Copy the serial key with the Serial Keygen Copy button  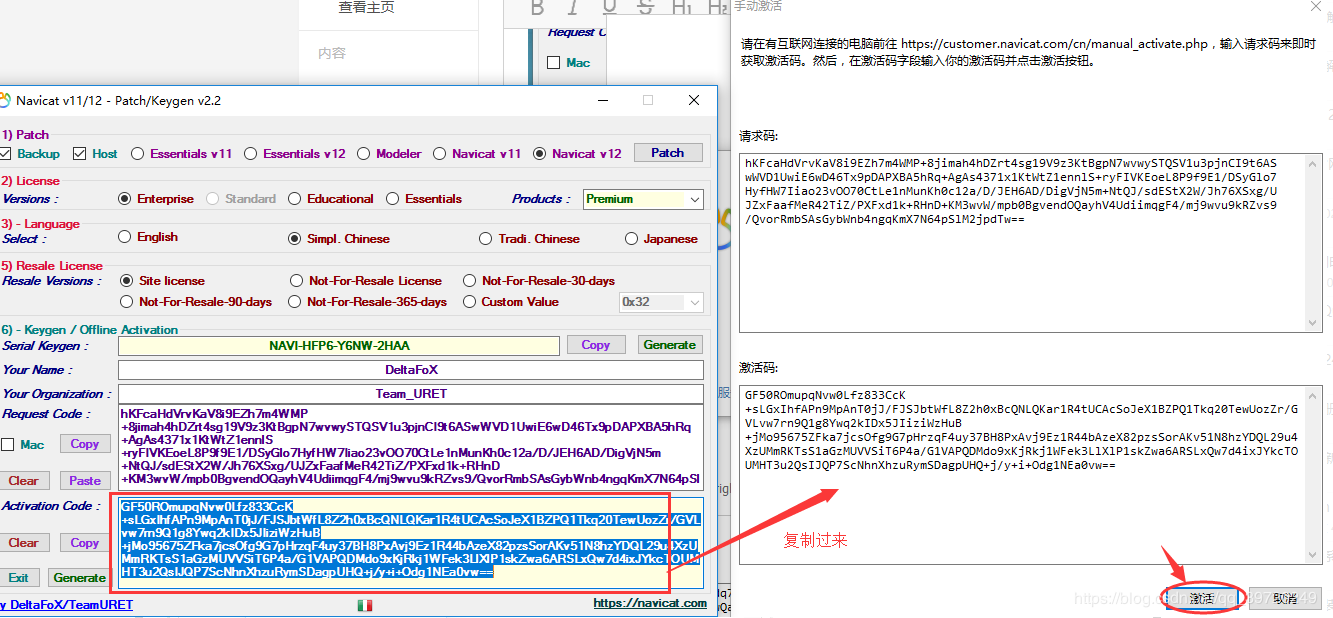pyautogui.click(x=595, y=345)
